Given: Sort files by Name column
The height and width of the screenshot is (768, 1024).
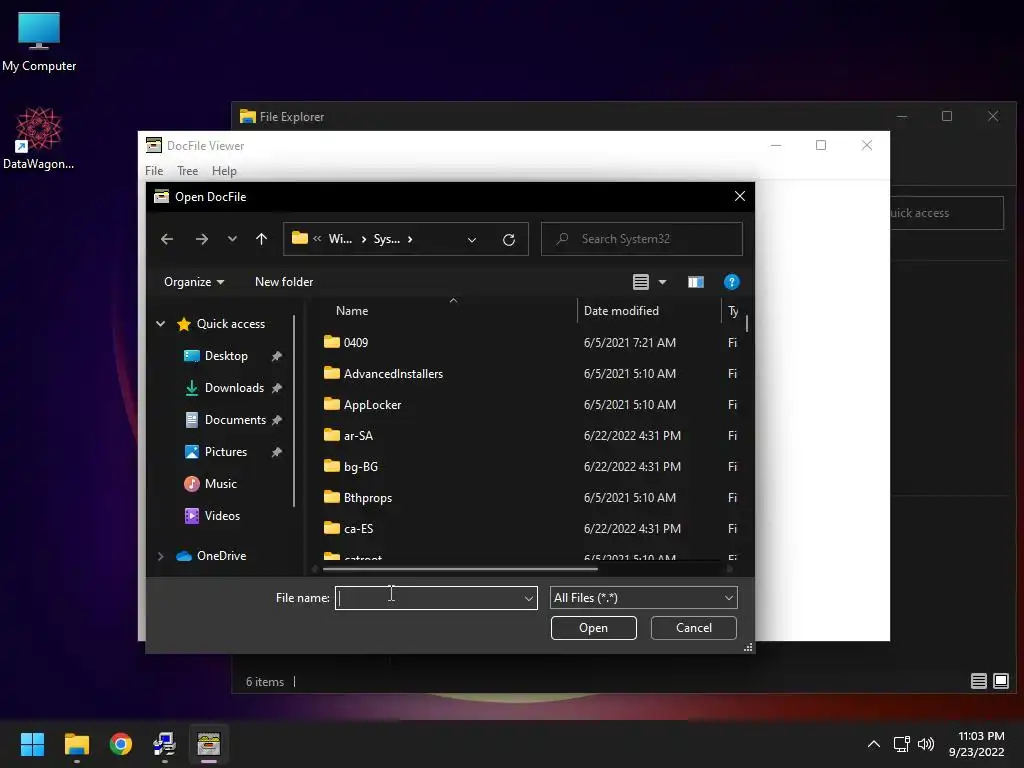Looking at the screenshot, I should [x=352, y=311].
